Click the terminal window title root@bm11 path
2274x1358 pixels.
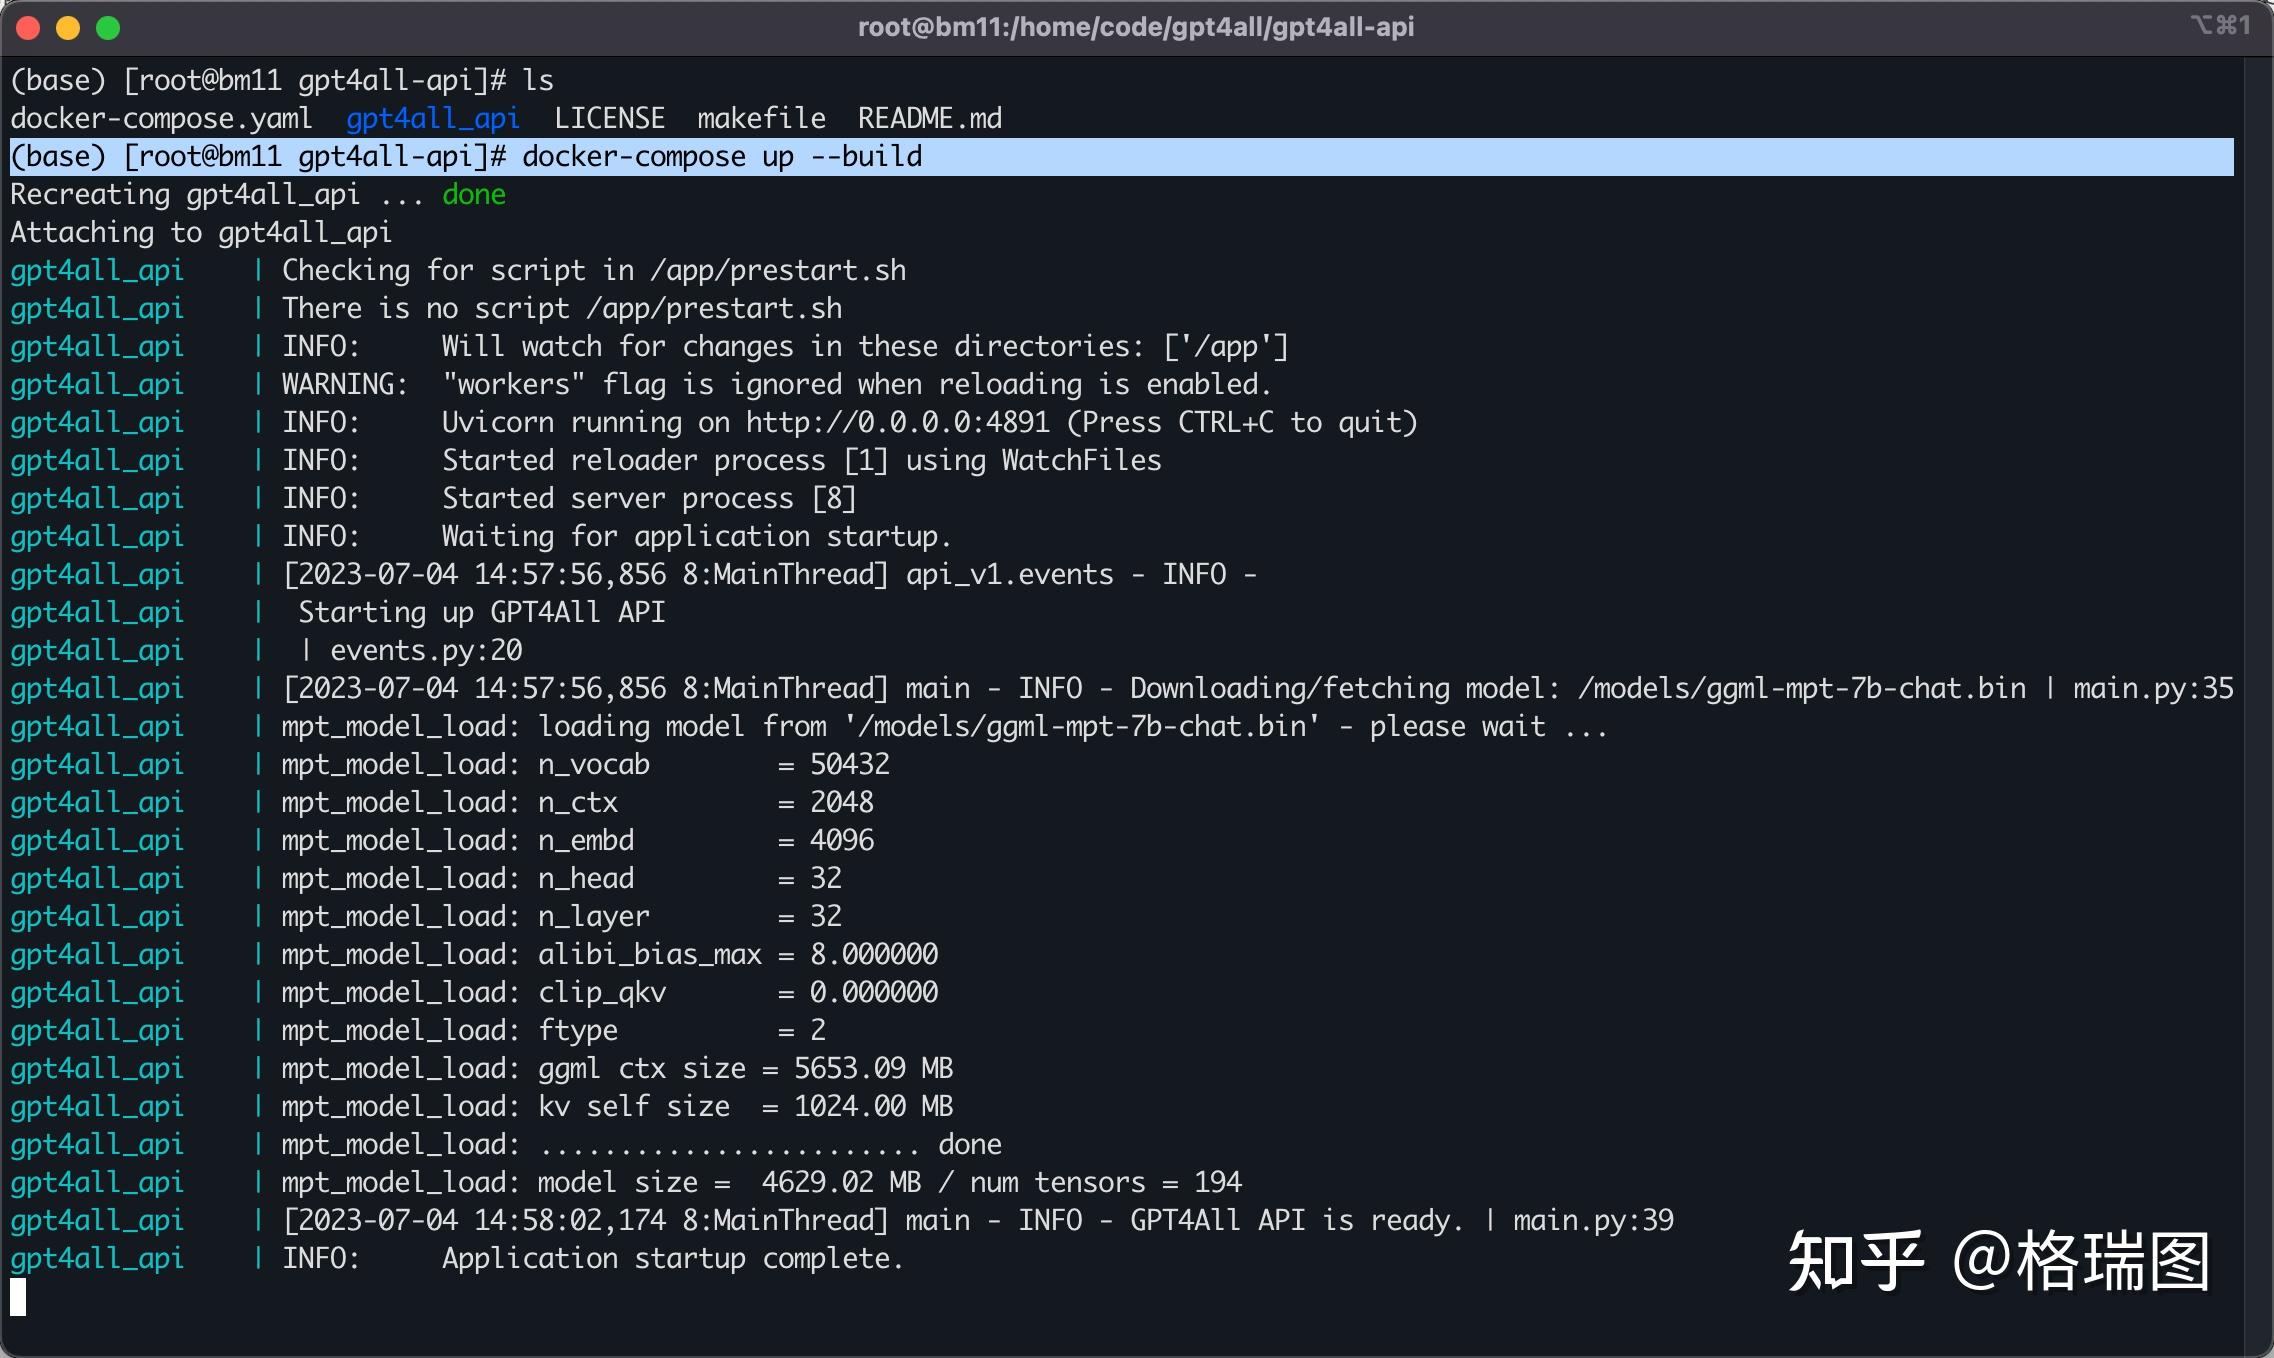pyautogui.click(x=1136, y=27)
